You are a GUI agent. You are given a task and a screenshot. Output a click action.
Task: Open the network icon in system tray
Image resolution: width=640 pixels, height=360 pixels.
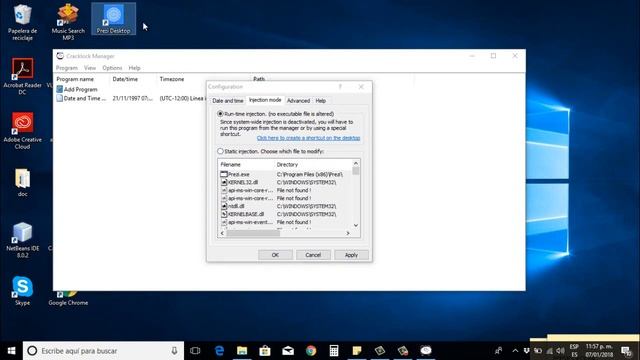point(549,351)
